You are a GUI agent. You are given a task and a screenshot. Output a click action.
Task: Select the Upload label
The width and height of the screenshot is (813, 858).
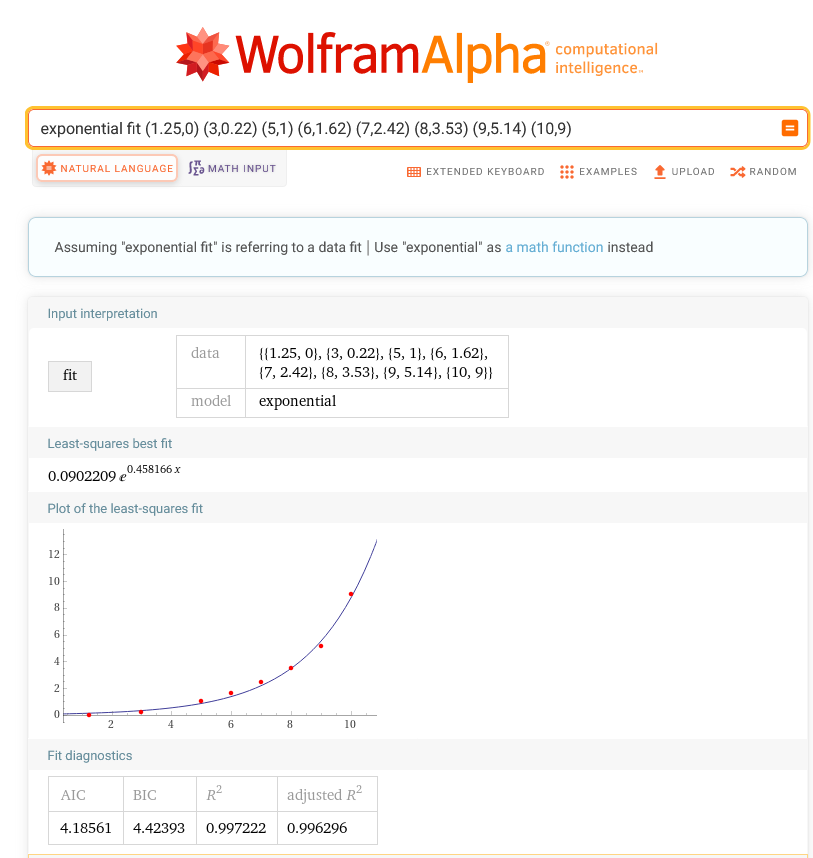point(693,172)
